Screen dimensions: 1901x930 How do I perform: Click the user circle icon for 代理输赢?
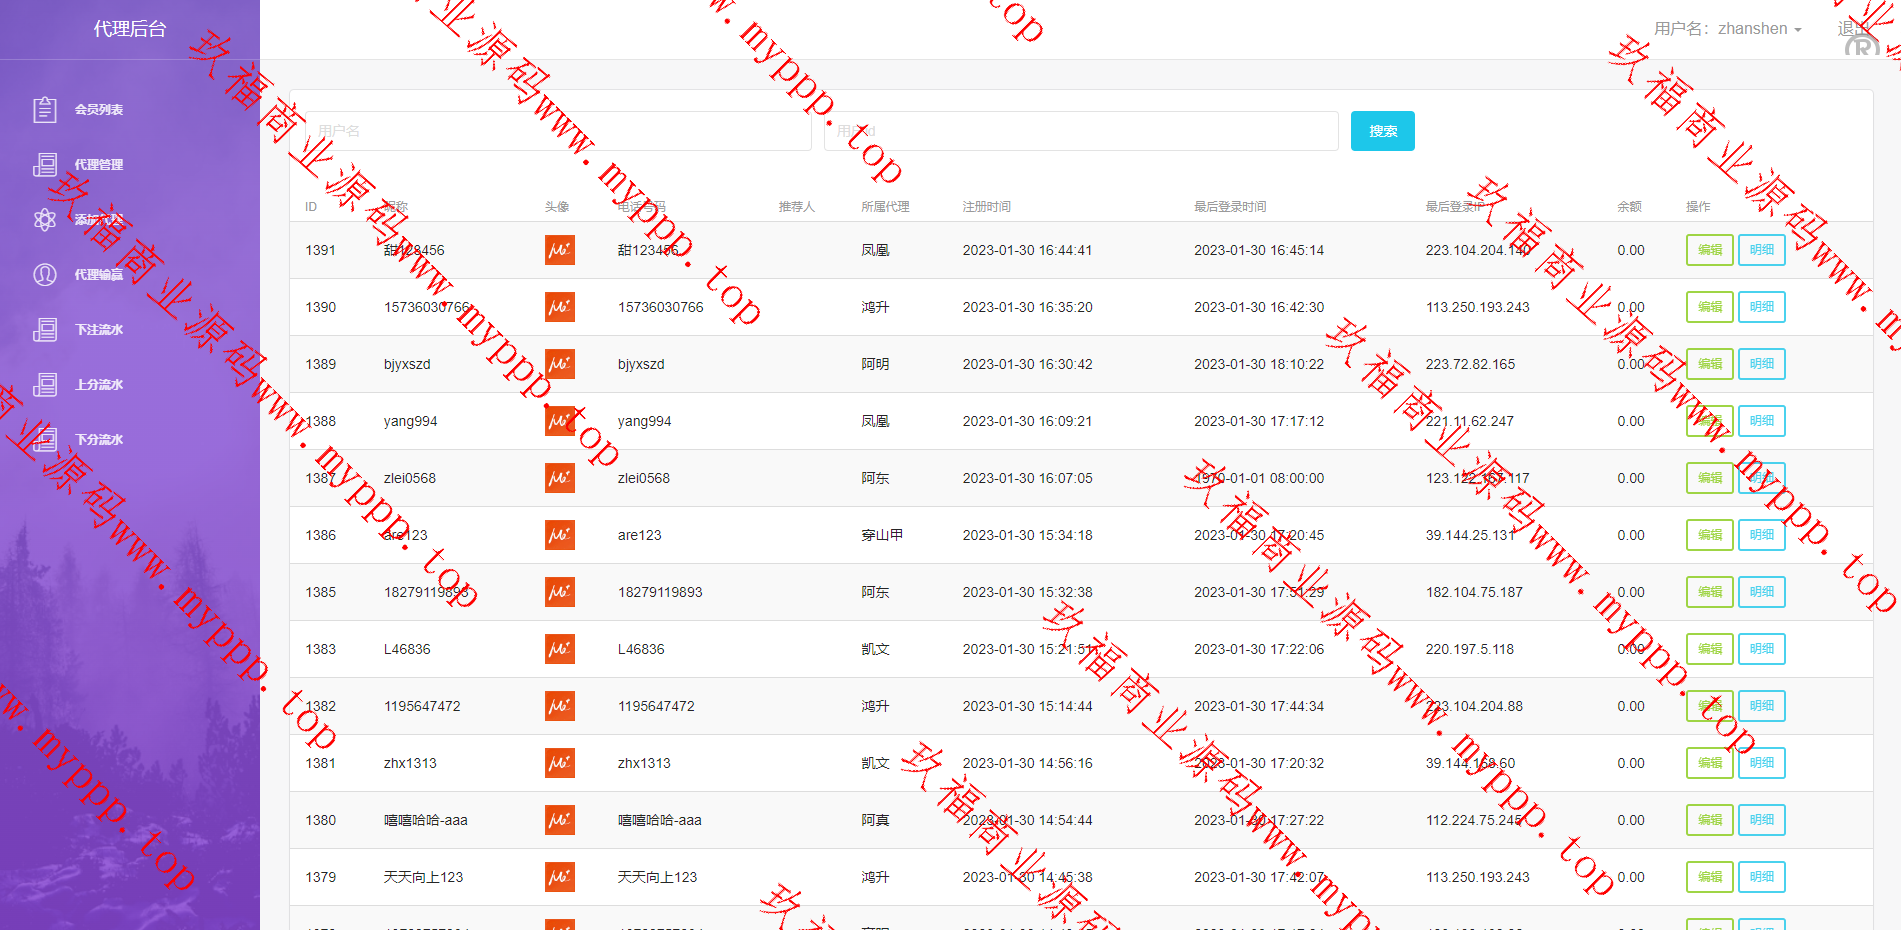click(x=45, y=274)
